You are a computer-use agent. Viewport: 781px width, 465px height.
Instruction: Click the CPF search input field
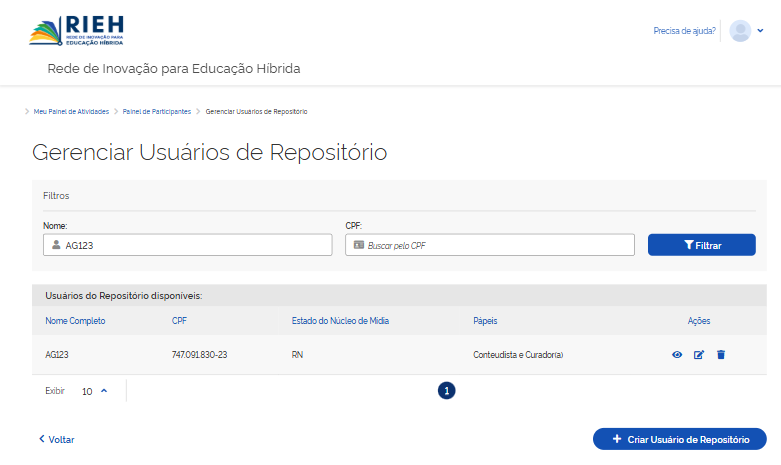pyautogui.click(x=490, y=245)
